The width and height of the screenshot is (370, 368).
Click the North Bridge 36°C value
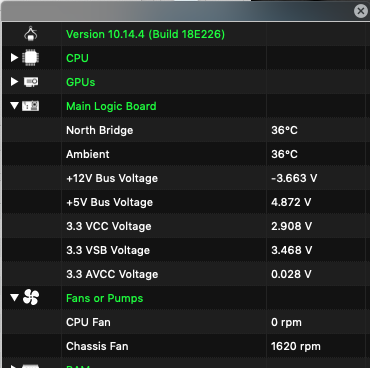[284, 130]
